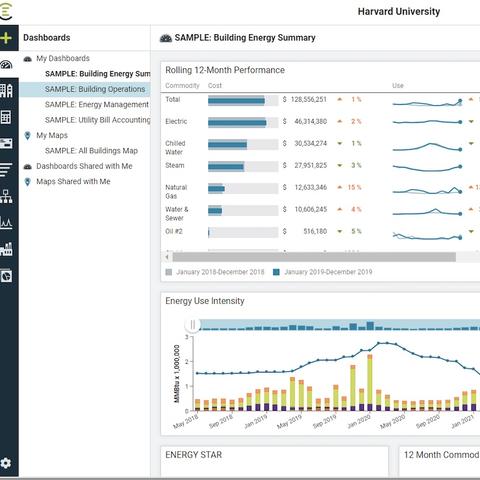Click the Use column header
The height and width of the screenshot is (480, 480).
click(398, 86)
